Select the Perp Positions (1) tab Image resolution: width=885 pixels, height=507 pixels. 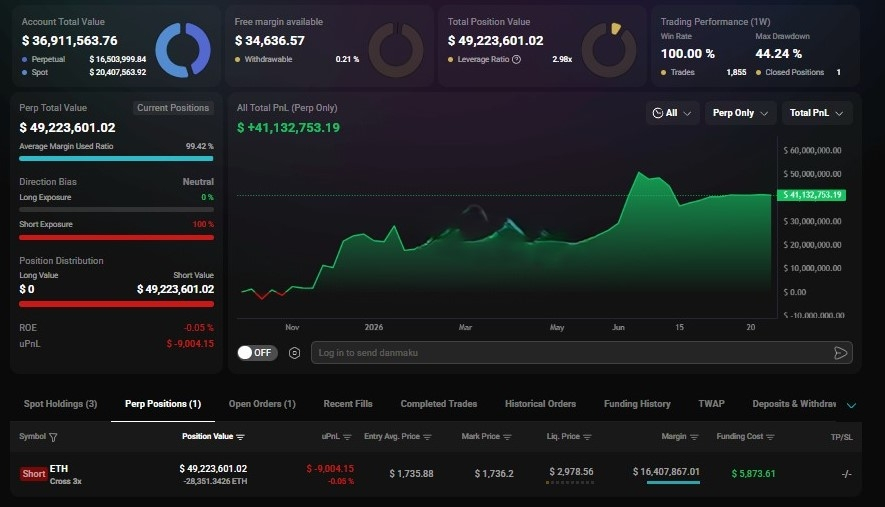163,404
